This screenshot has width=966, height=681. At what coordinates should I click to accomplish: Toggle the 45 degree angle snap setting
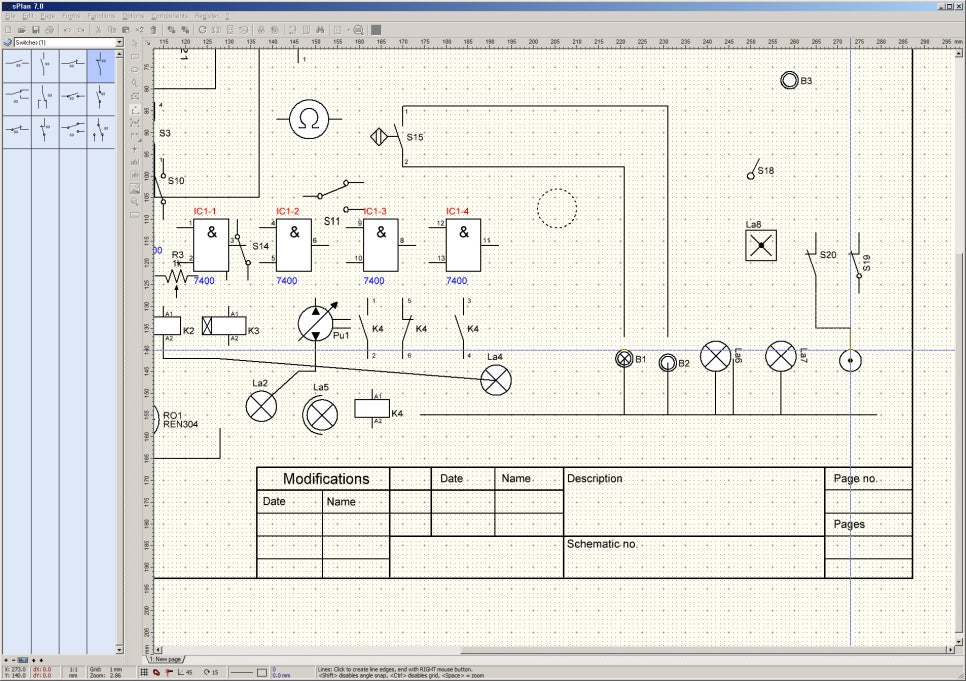pos(182,671)
